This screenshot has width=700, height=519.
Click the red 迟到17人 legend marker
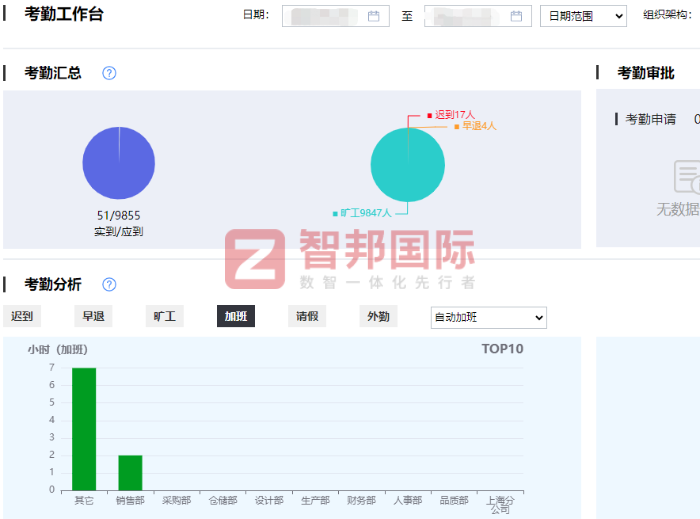[x=429, y=115]
